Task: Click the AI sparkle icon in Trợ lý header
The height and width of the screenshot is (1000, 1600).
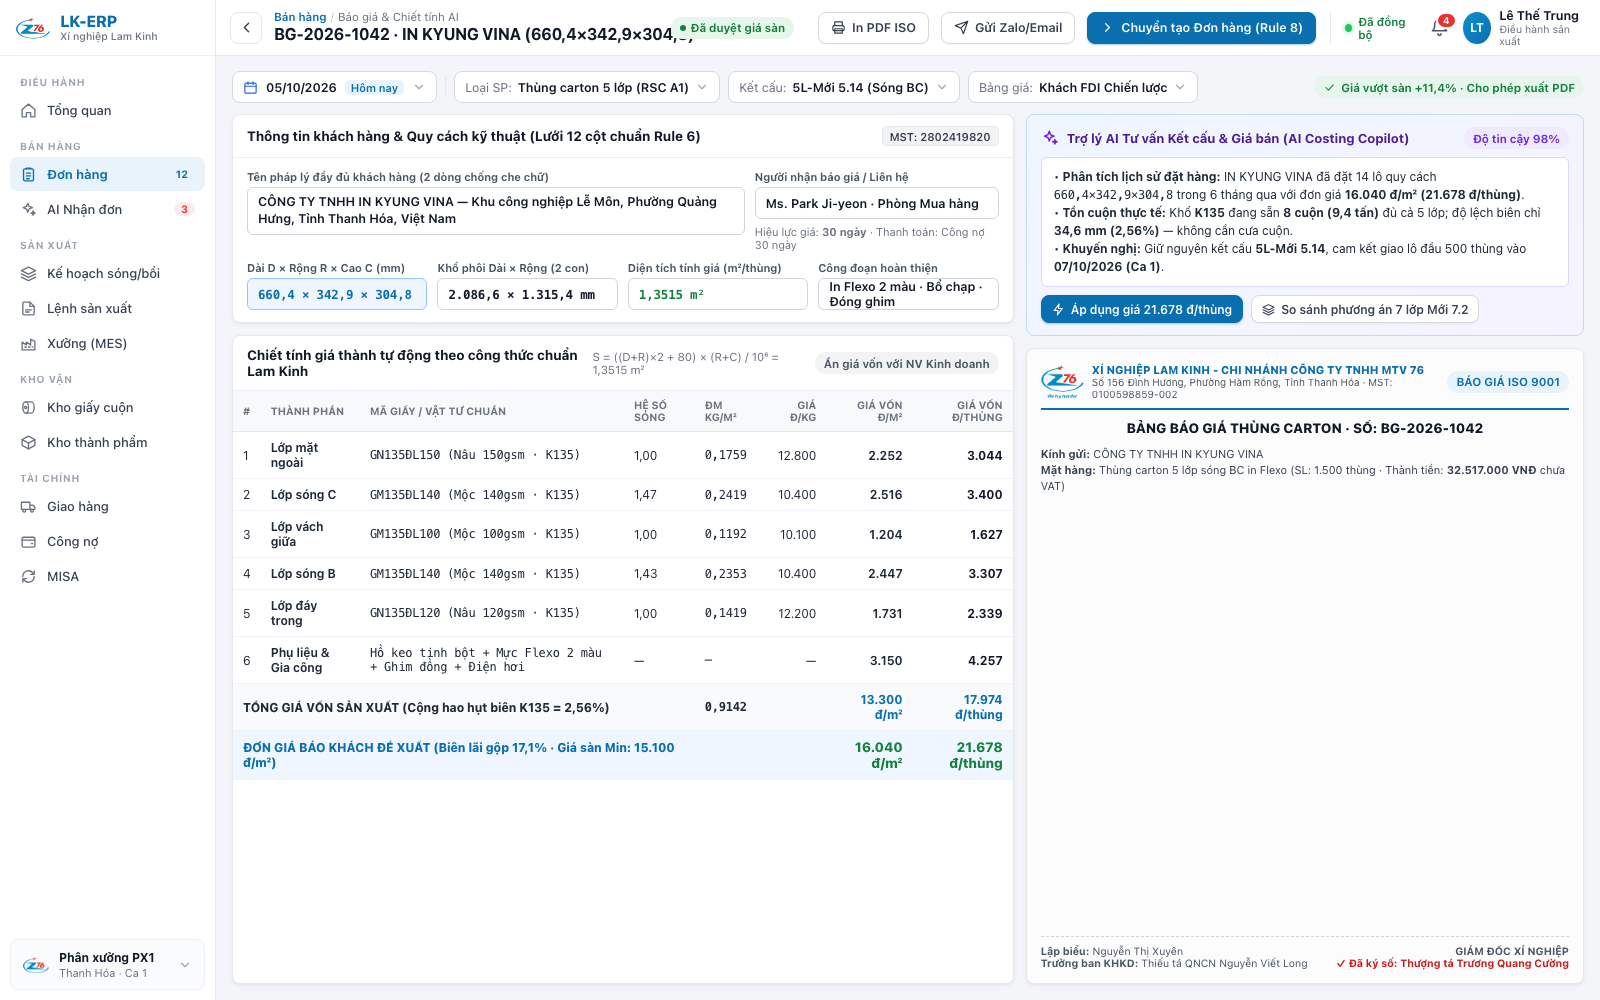Action: (1051, 138)
